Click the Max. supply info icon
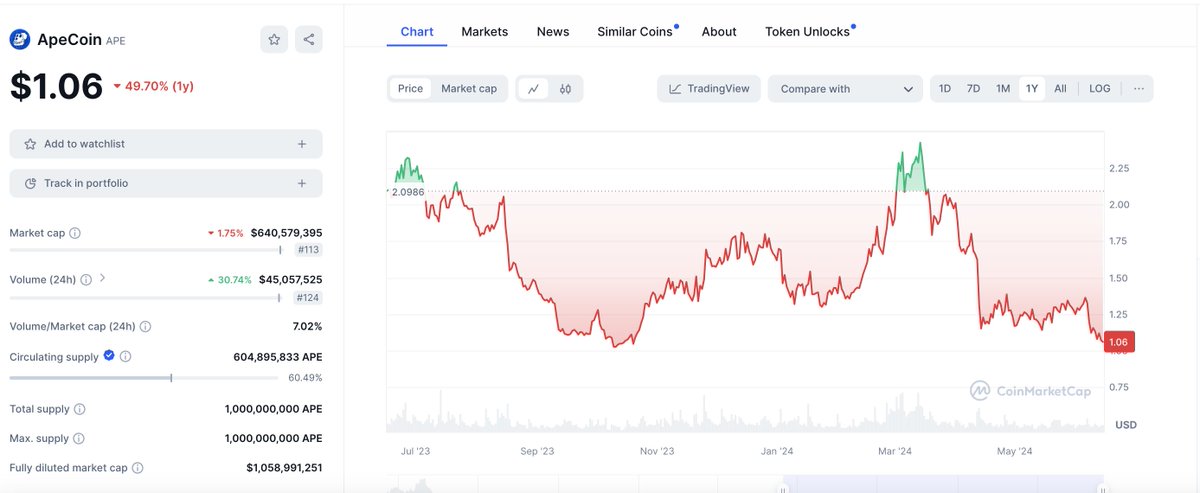The image size is (1200, 493). coord(78,439)
